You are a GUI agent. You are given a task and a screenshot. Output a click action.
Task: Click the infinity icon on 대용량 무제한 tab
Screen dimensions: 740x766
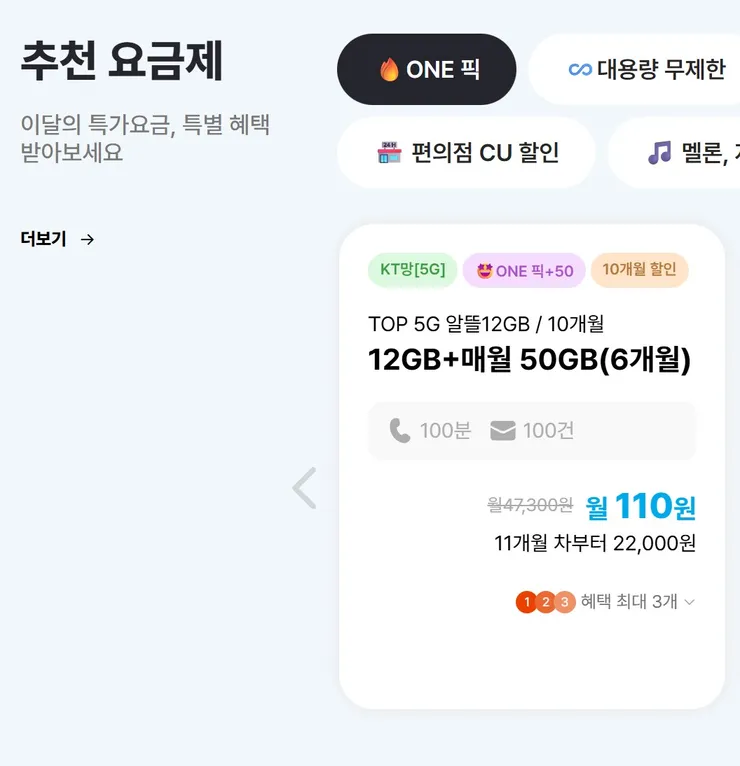click(580, 70)
